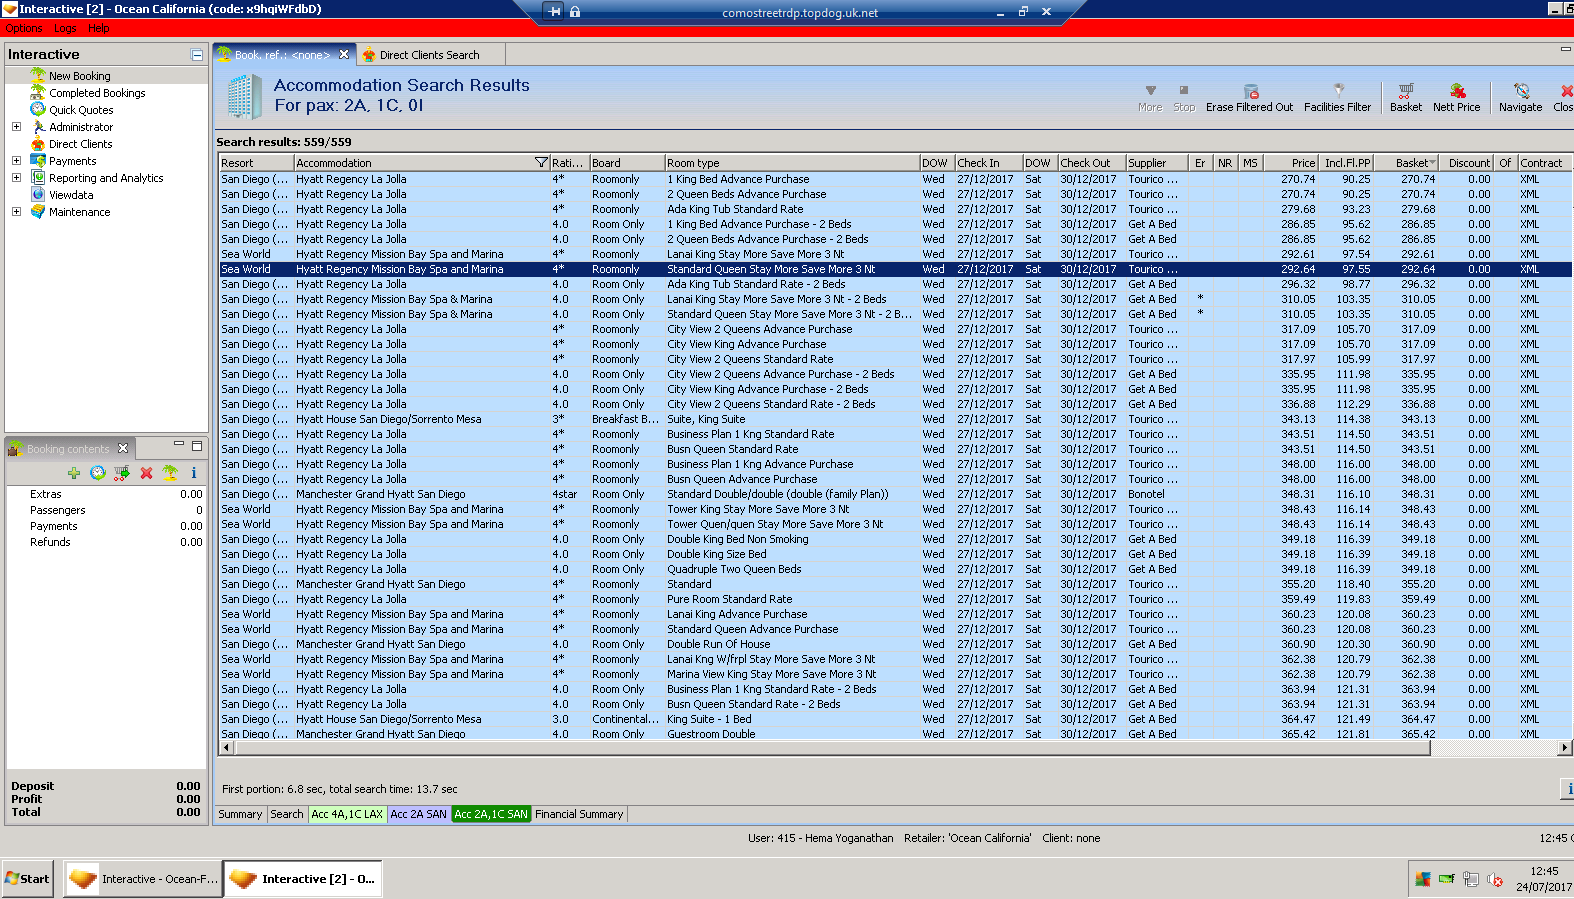Click the Direct Clients tree icon
This screenshot has width=1574, height=899.
pos(38,143)
